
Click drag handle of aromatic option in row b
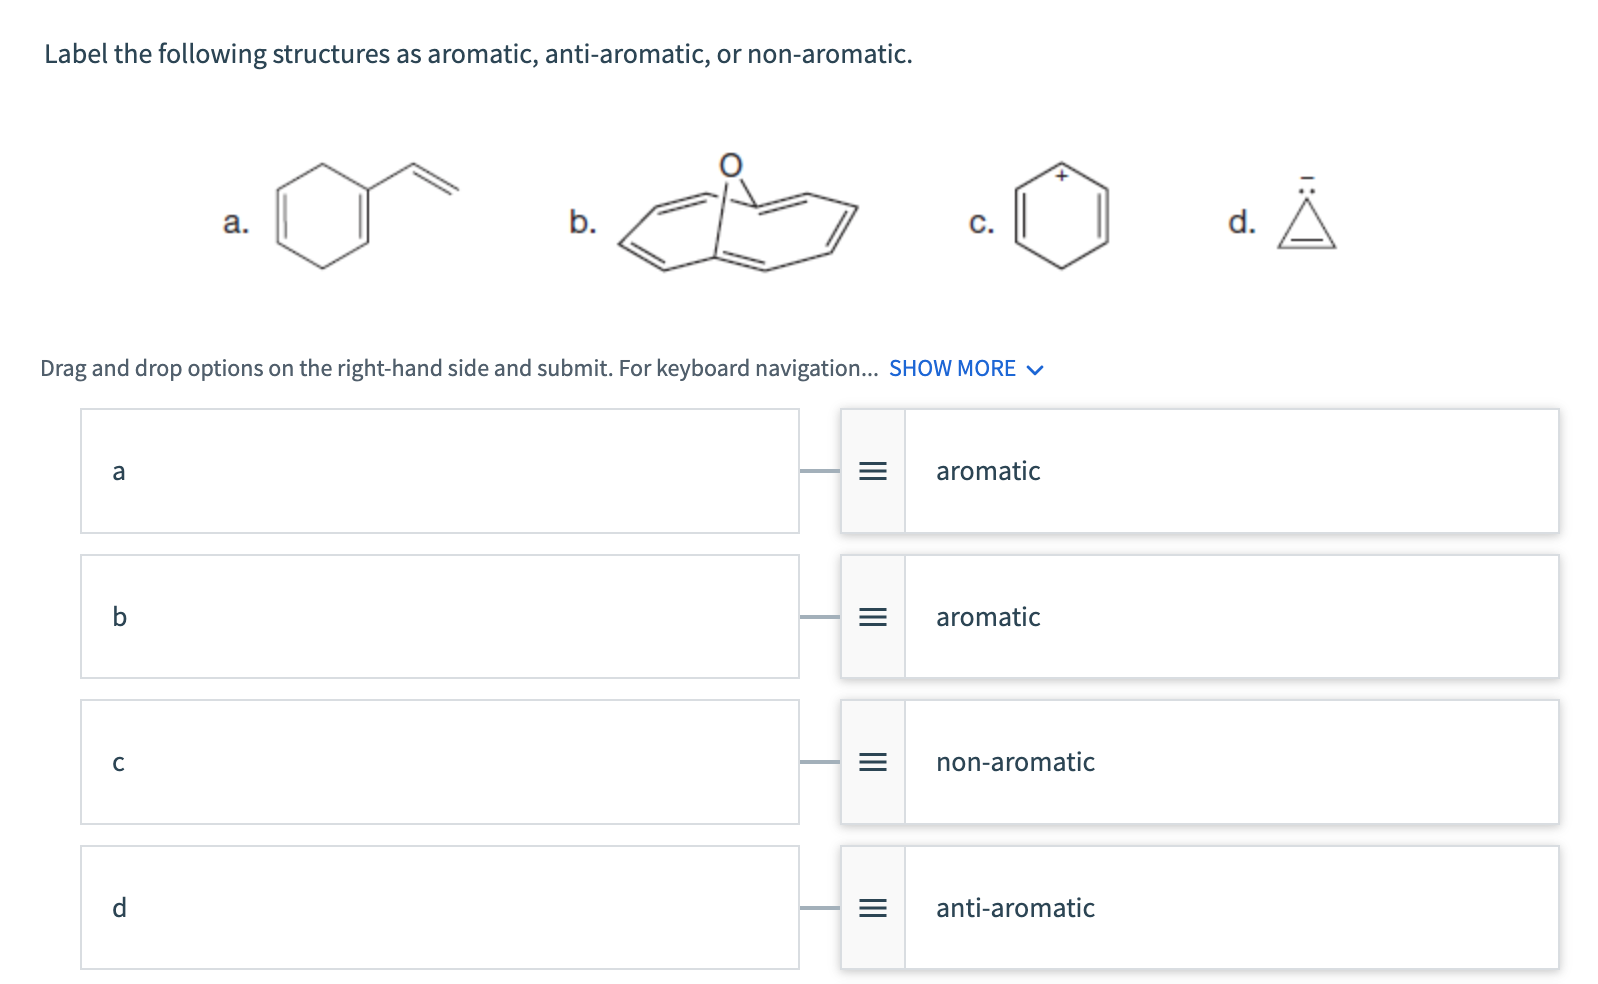pos(873,617)
